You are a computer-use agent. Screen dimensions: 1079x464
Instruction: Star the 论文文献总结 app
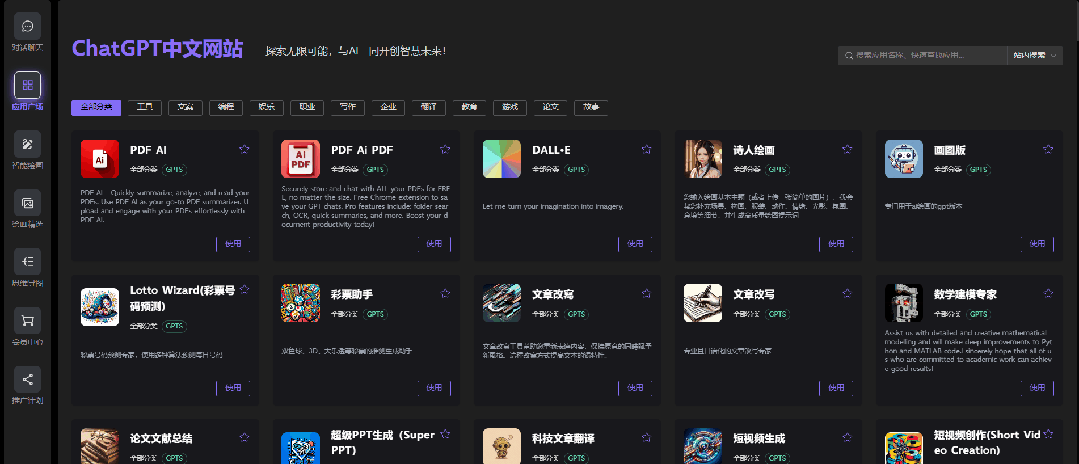[x=244, y=437]
